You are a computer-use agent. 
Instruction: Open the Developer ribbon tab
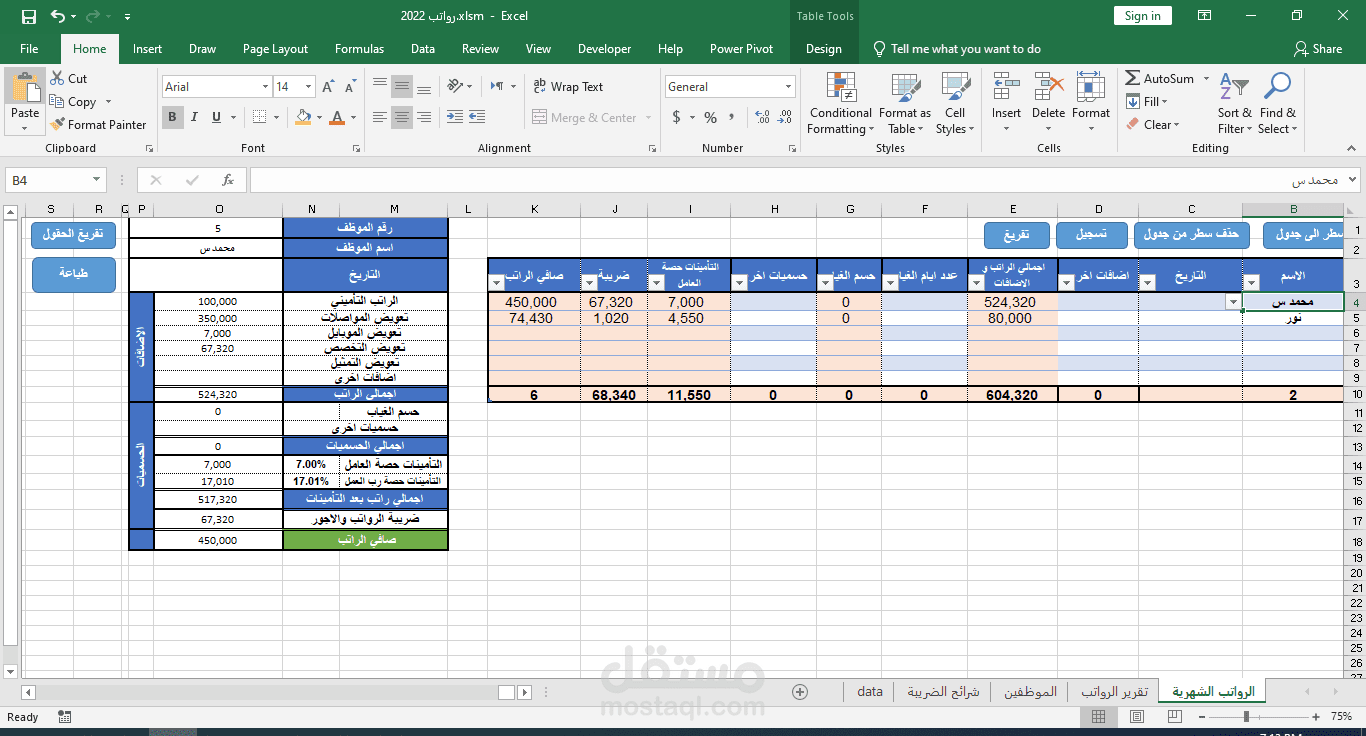click(x=604, y=49)
